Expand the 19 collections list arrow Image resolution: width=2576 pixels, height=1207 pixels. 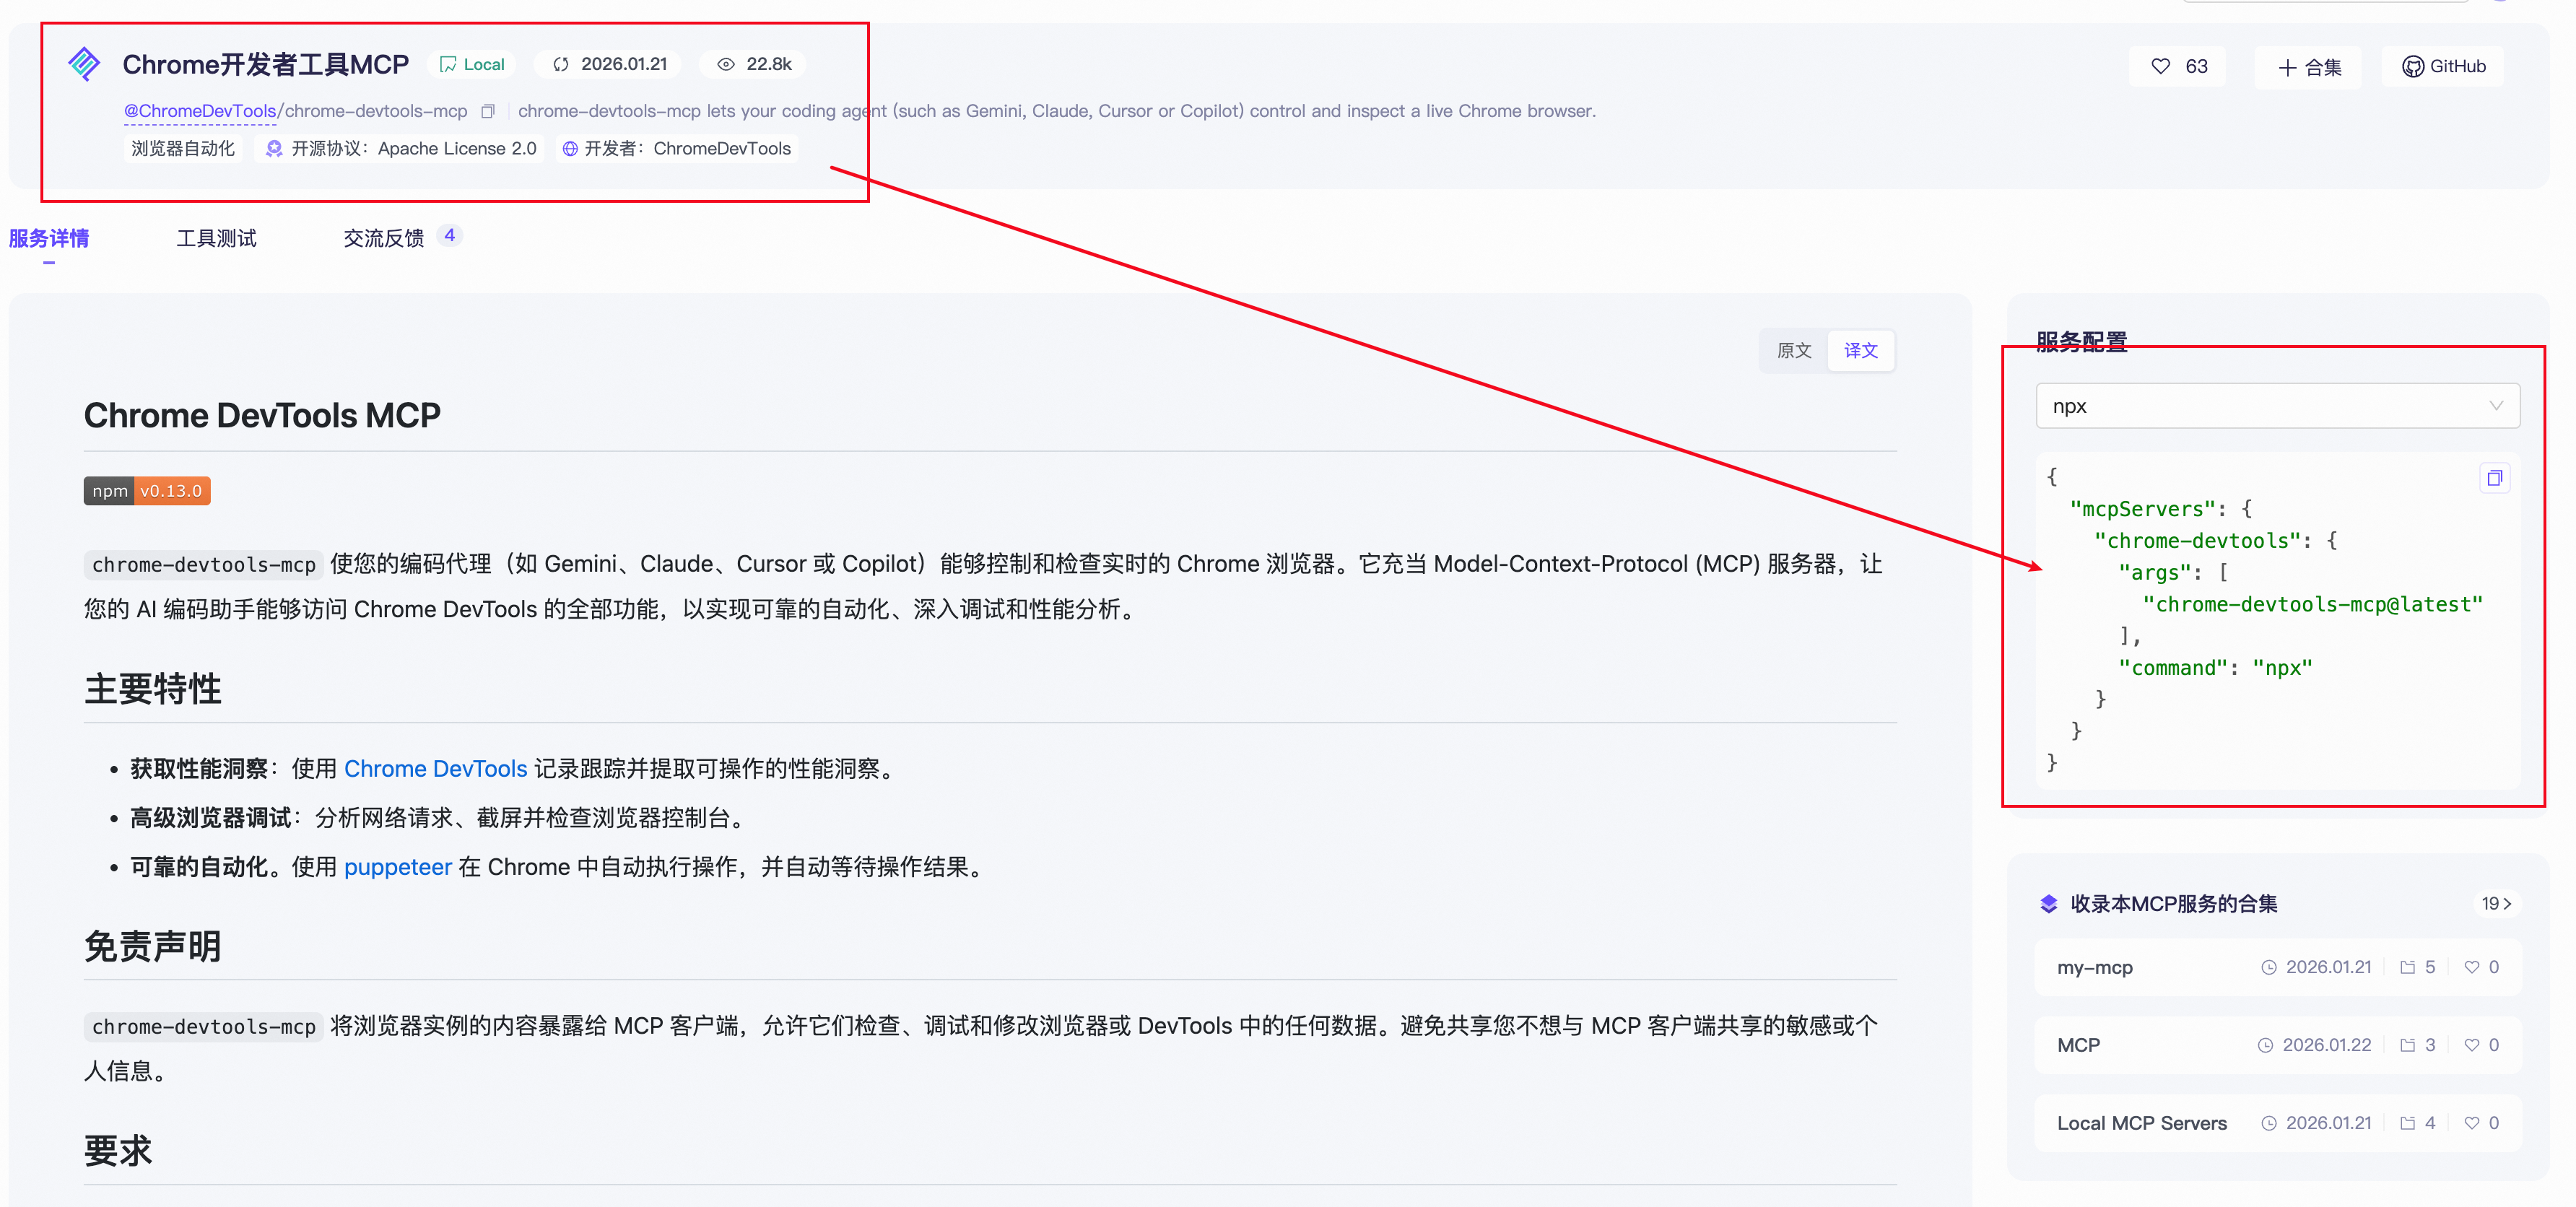(2496, 903)
